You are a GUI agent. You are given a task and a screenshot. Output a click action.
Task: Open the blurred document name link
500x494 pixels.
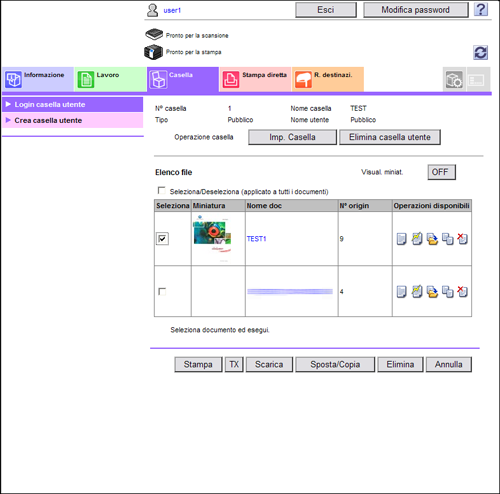pos(290,292)
